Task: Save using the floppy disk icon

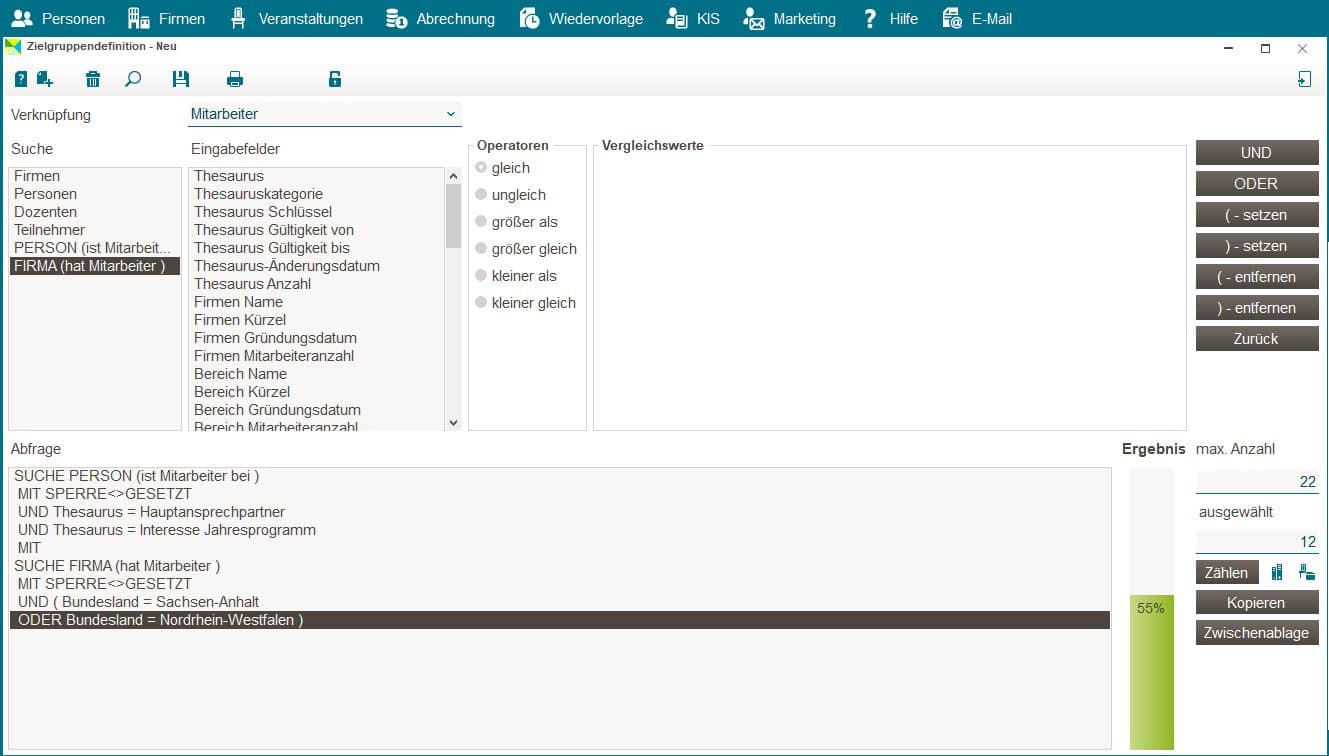Action: (181, 79)
